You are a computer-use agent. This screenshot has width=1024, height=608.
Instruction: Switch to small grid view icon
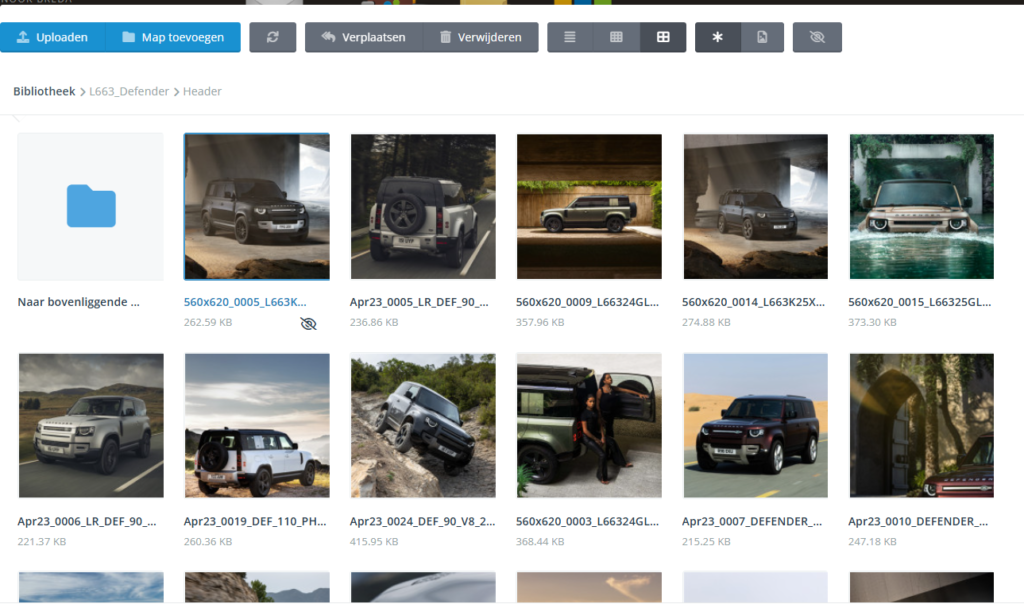(x=616, y=37)
